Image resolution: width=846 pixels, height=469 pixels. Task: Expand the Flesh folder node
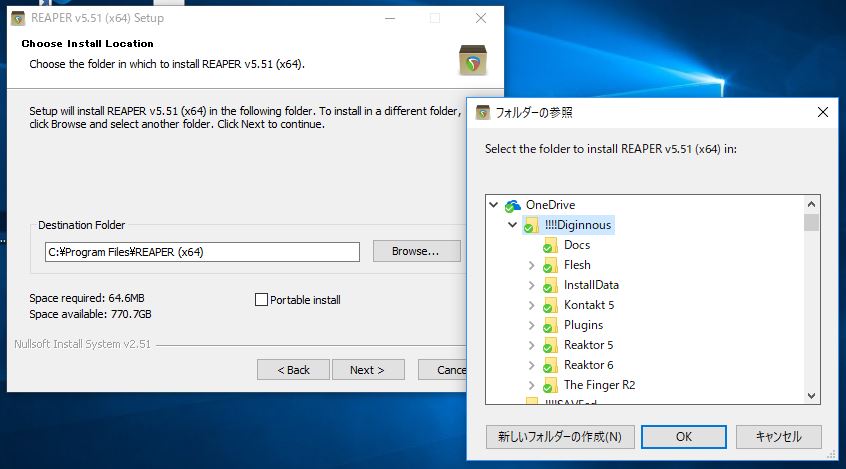pyautogui.click(x=531, y=265)
